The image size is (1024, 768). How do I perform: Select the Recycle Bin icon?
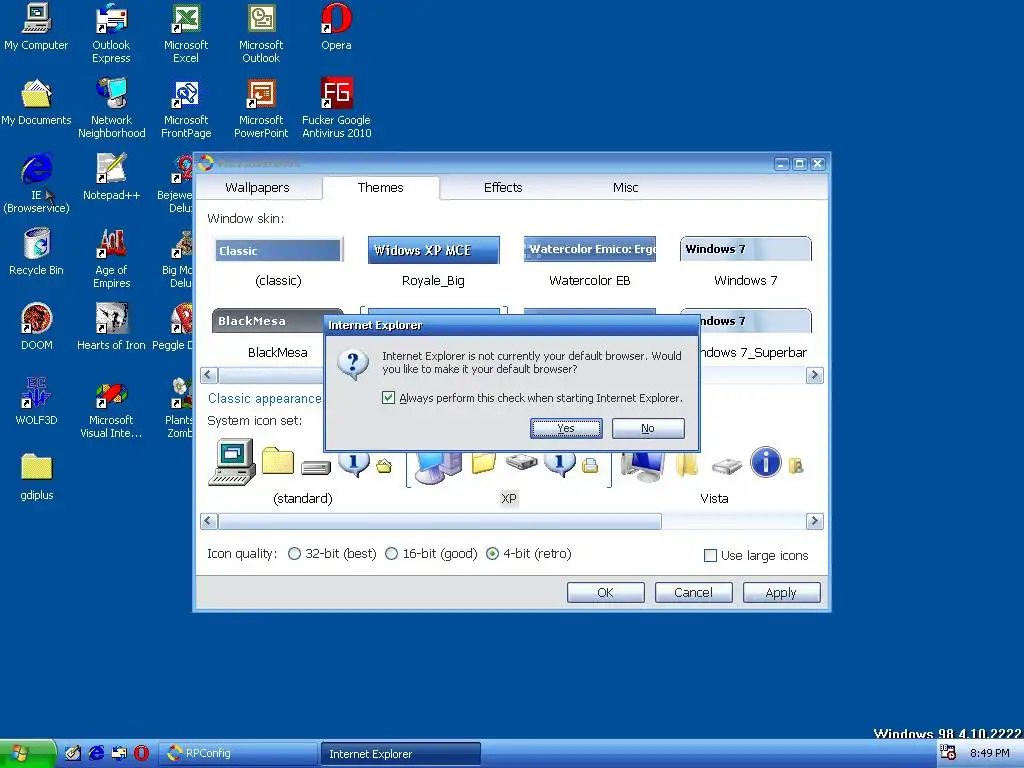36,252
